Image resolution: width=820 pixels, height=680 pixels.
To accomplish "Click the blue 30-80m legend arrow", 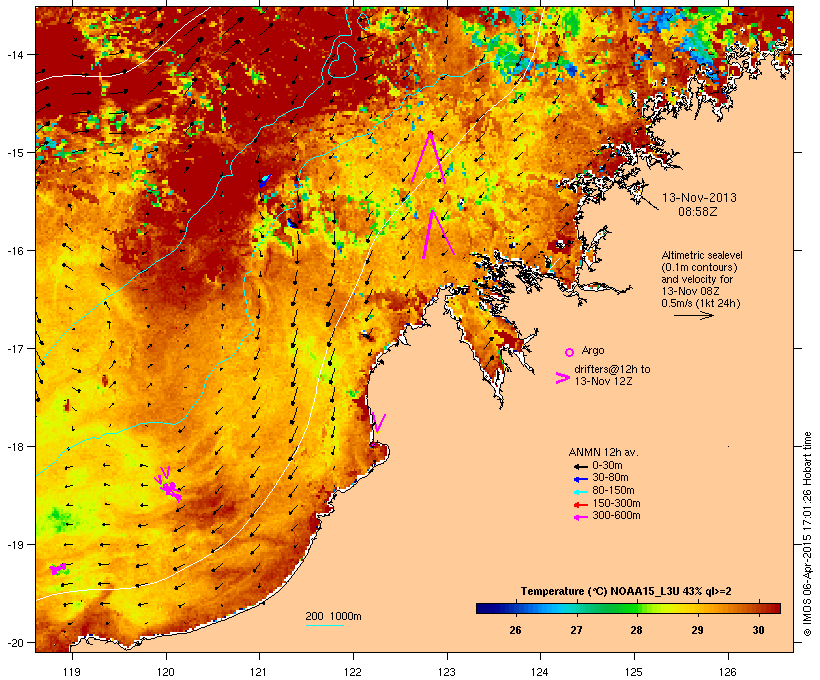I will 581,479.
